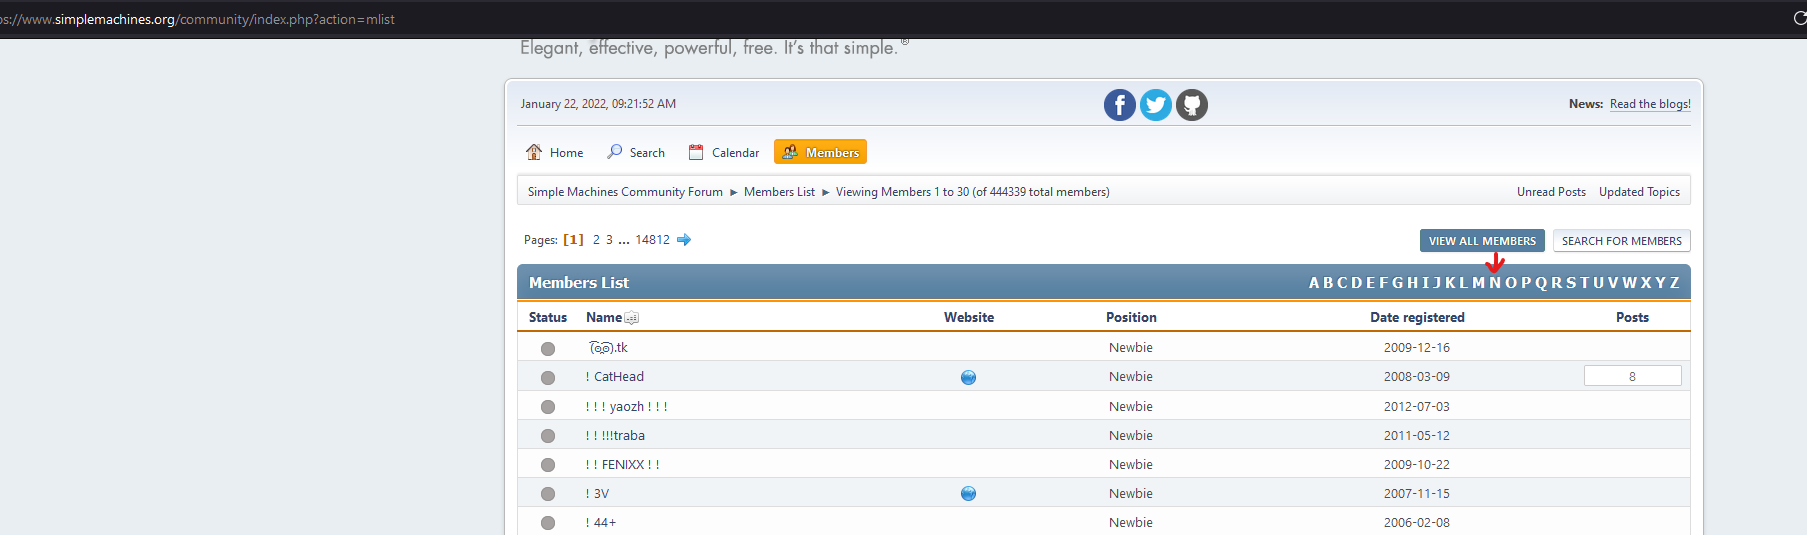Sort by Status column header
Viewport: 1807px width, 535px height.
[548, 317]
